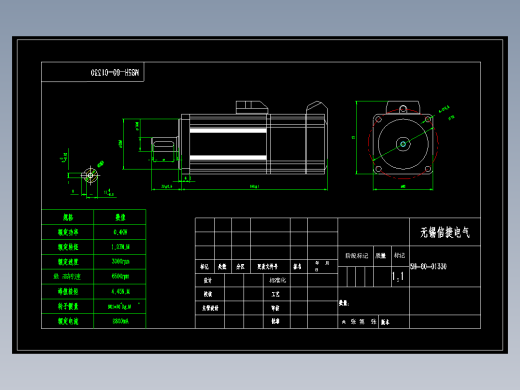Select the 1:1 scale value in title block
The height and width of the screenshot is (390, 520).
[x=398, y=276]
